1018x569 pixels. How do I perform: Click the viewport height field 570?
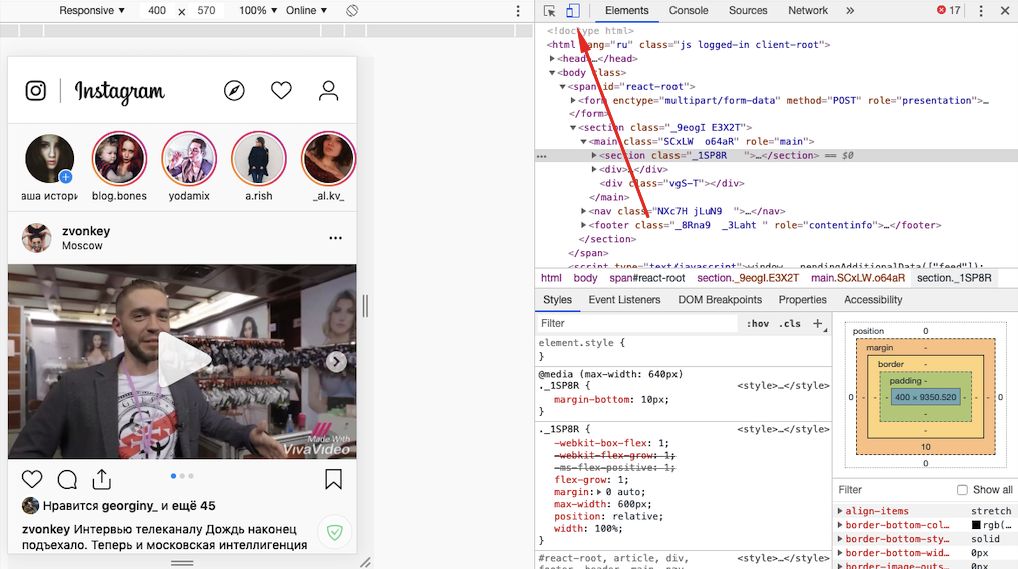click(206, 10)
